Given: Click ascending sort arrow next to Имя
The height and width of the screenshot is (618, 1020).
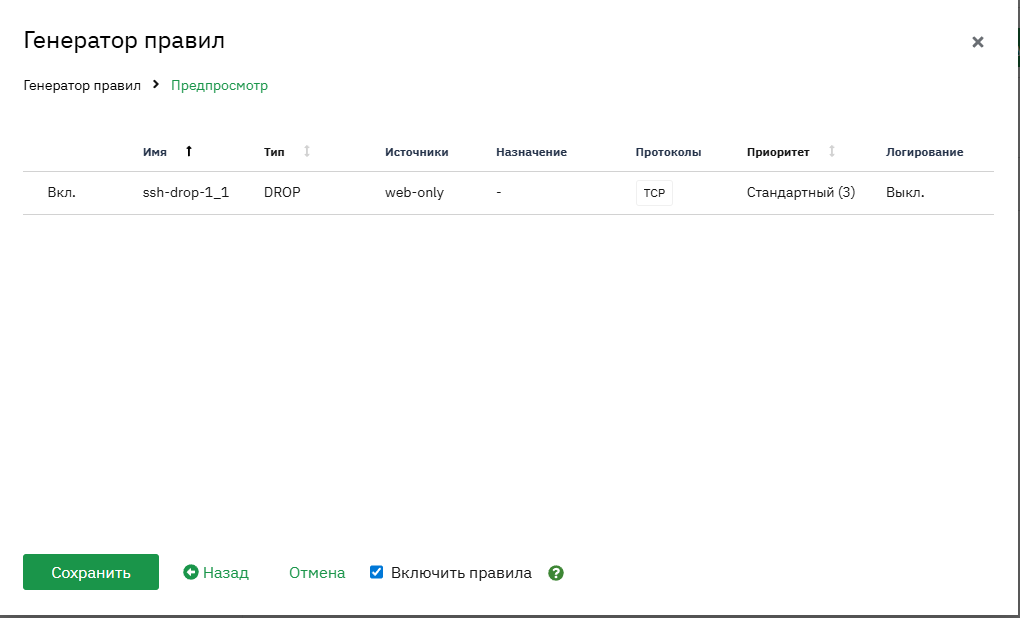Looking at the screenshot, I should pos(189,151).
